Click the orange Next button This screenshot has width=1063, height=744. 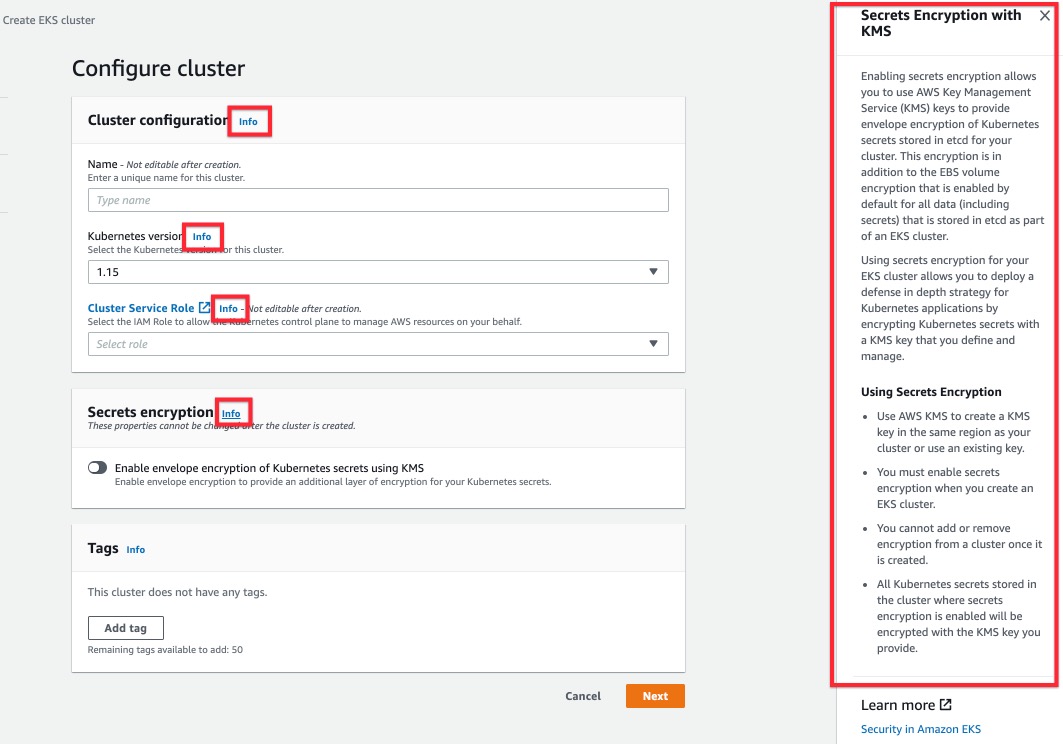pyautogui.click(x=655, y=696)
